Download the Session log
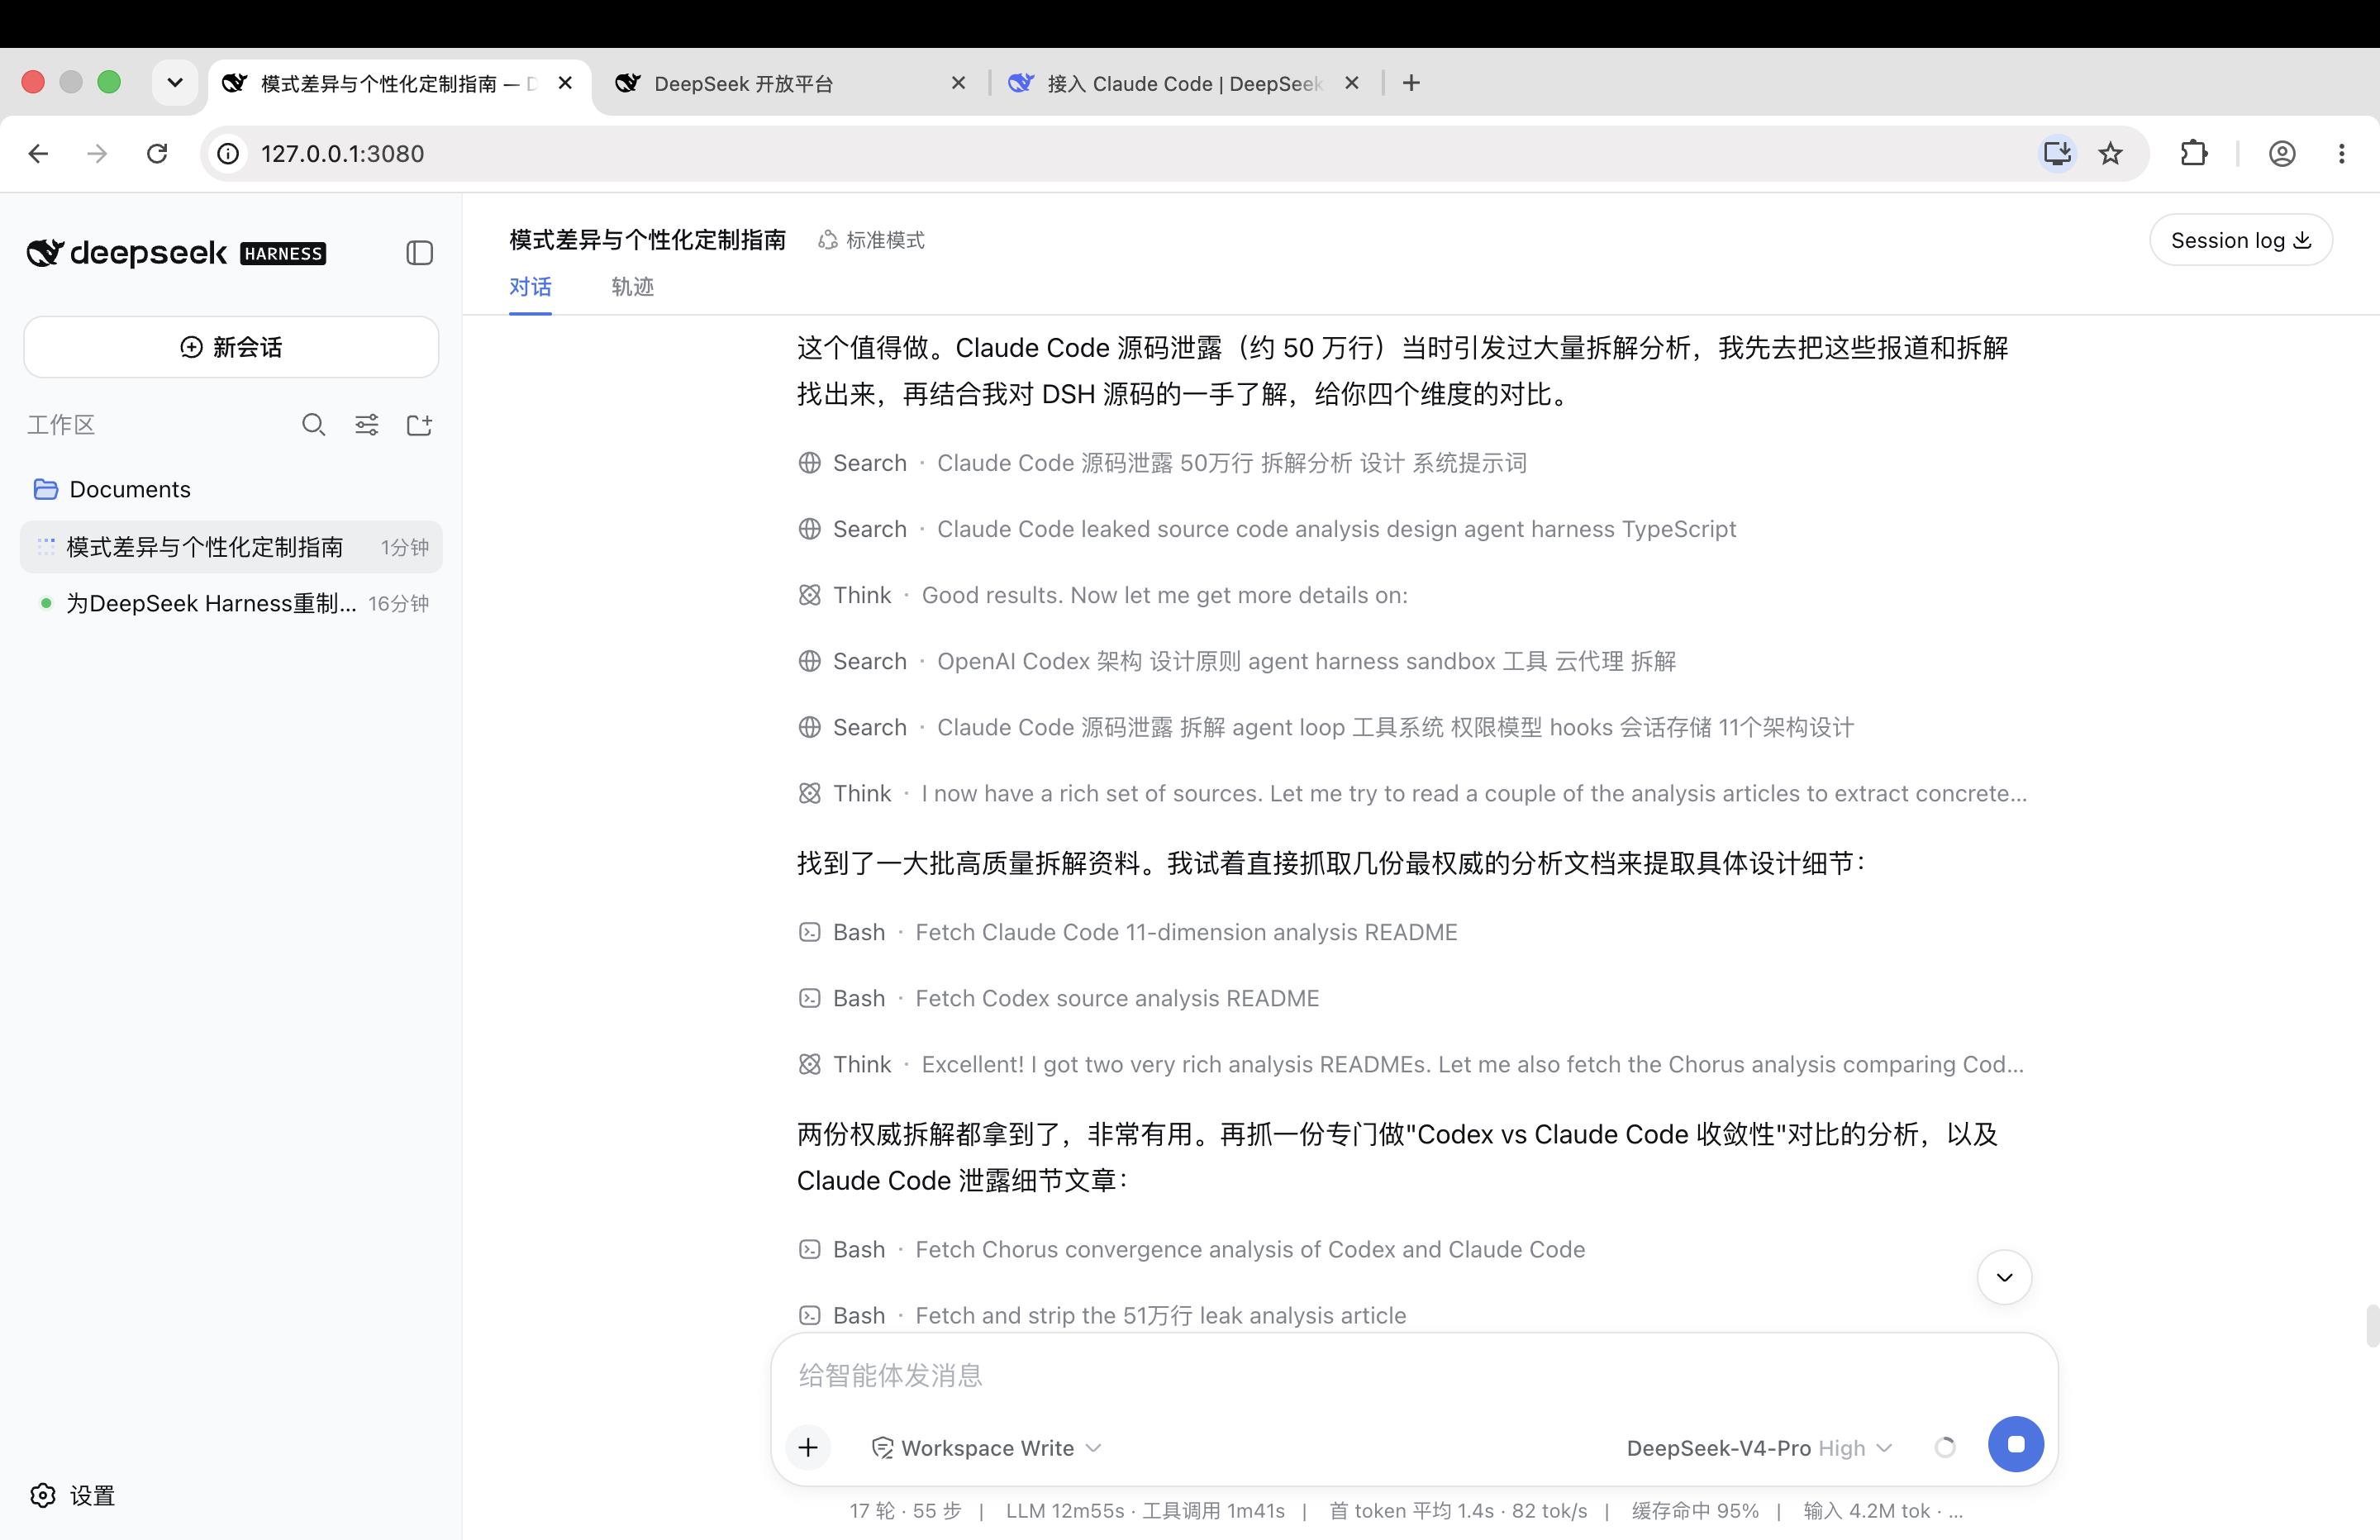The image size is (2380, 1540). 2241,240
